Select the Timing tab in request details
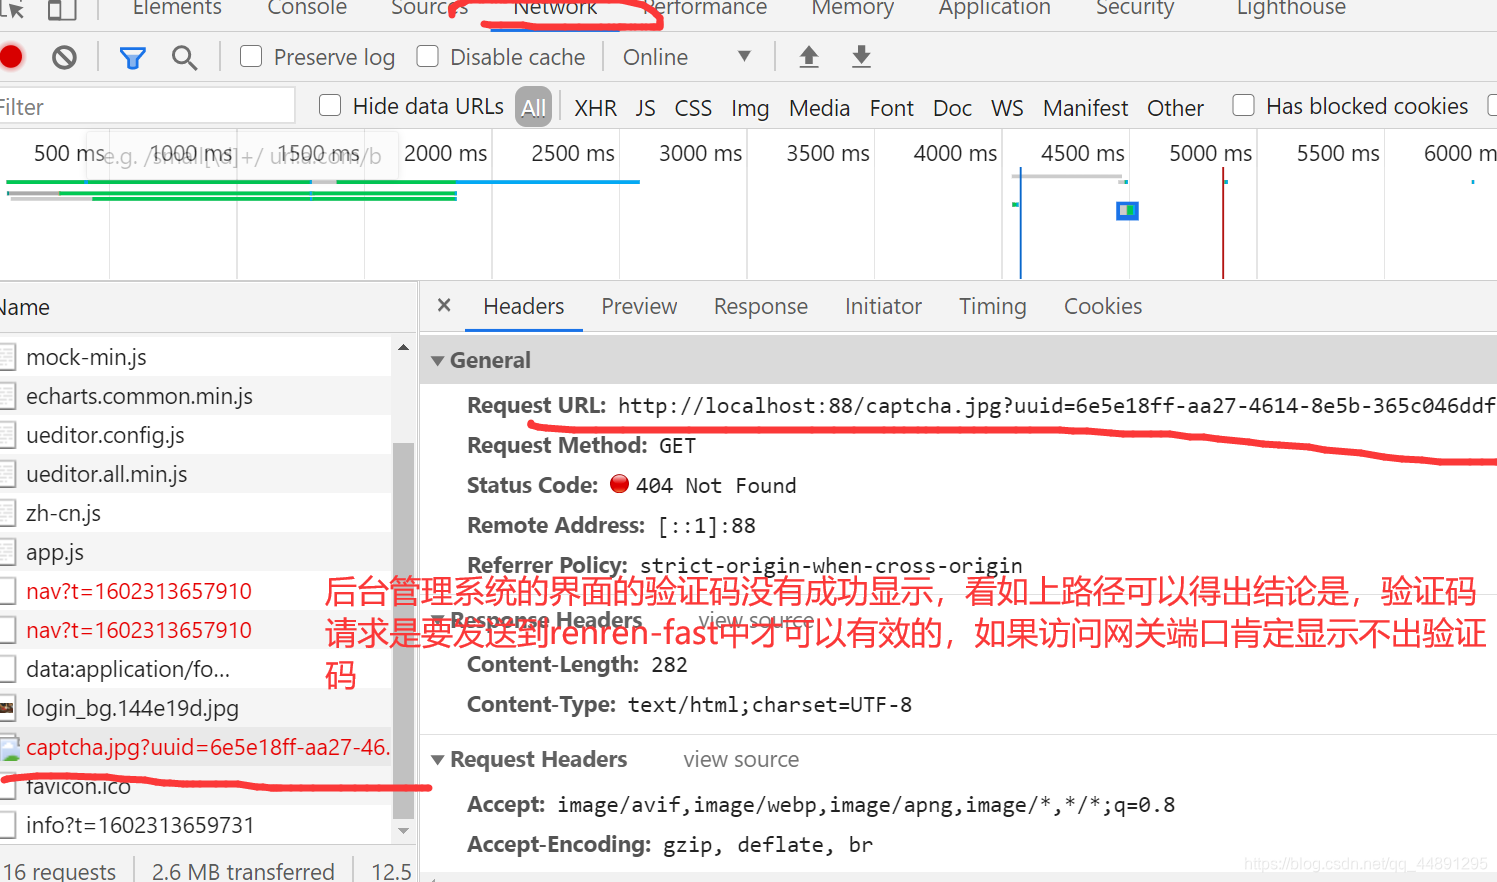This screenshot has width=1497, height=882. pyautogui.click(x=993, y=306)
